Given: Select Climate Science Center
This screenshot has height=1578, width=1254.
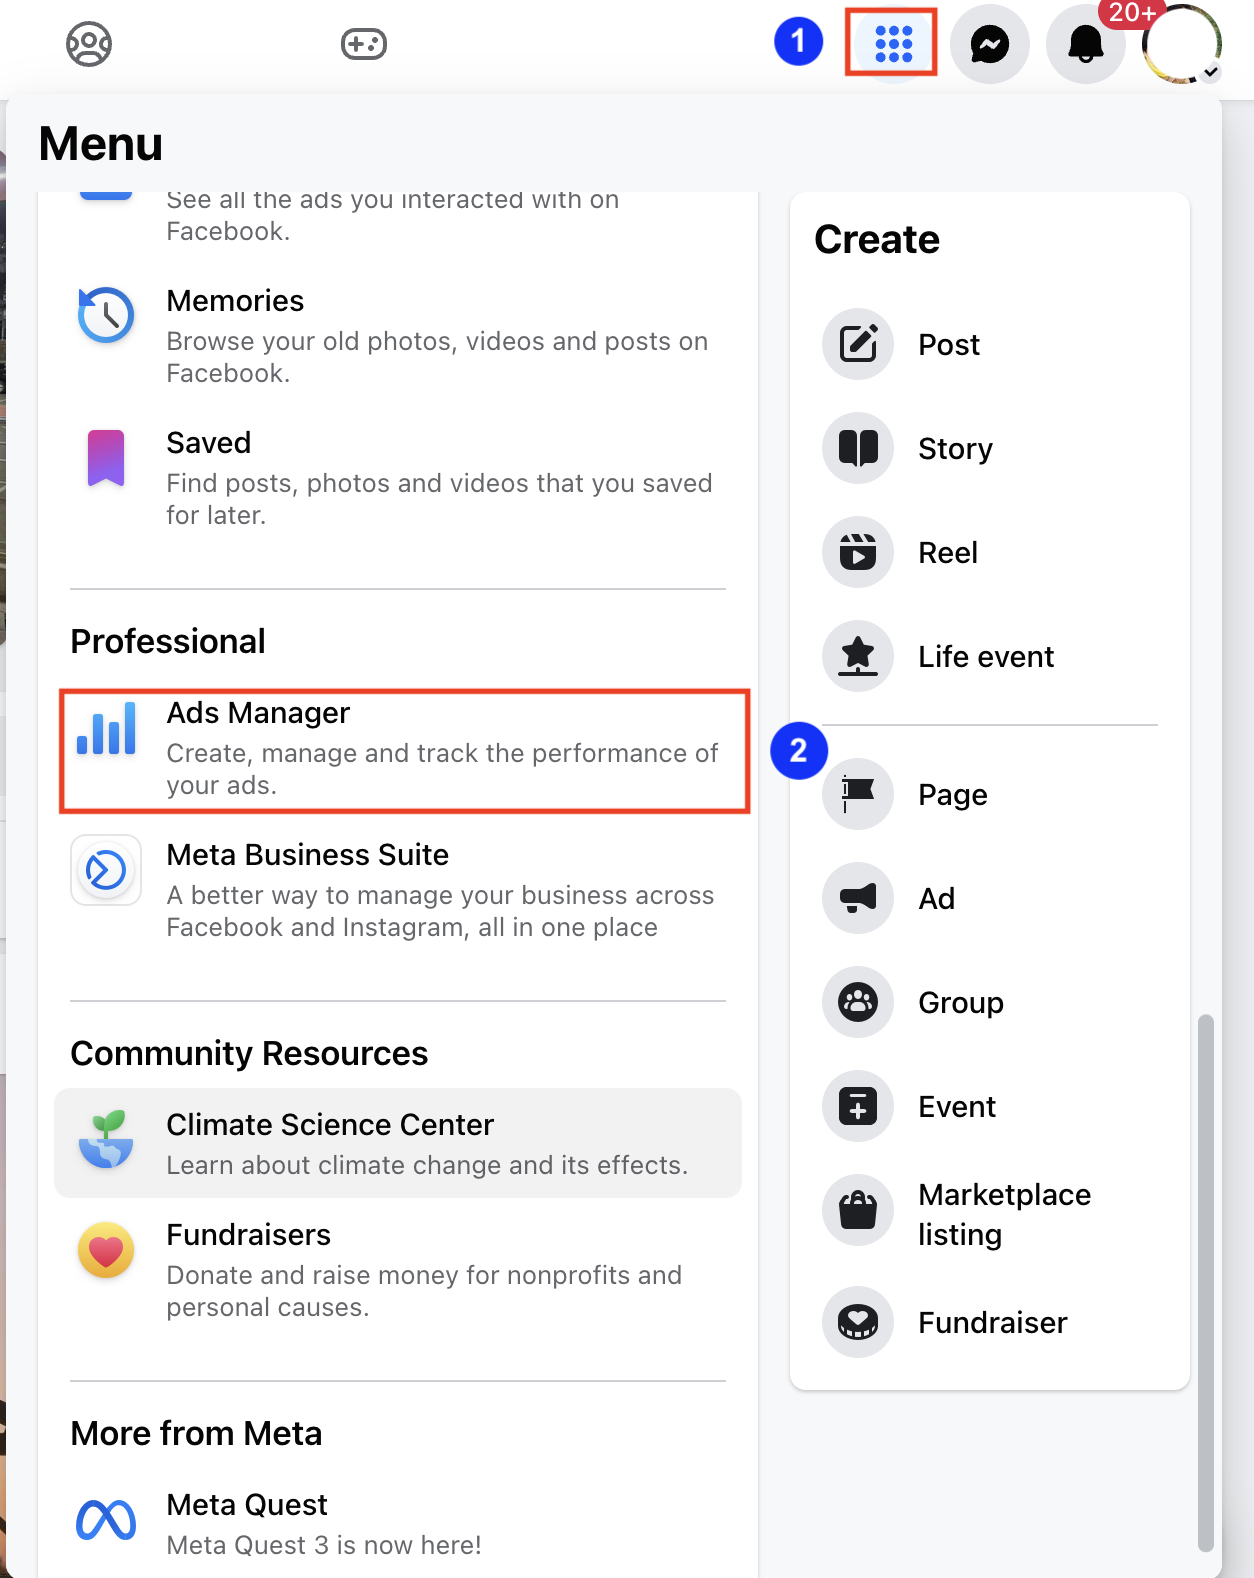Looking at the screenshot, I should pyautogui.click(x=398, y=1143).
